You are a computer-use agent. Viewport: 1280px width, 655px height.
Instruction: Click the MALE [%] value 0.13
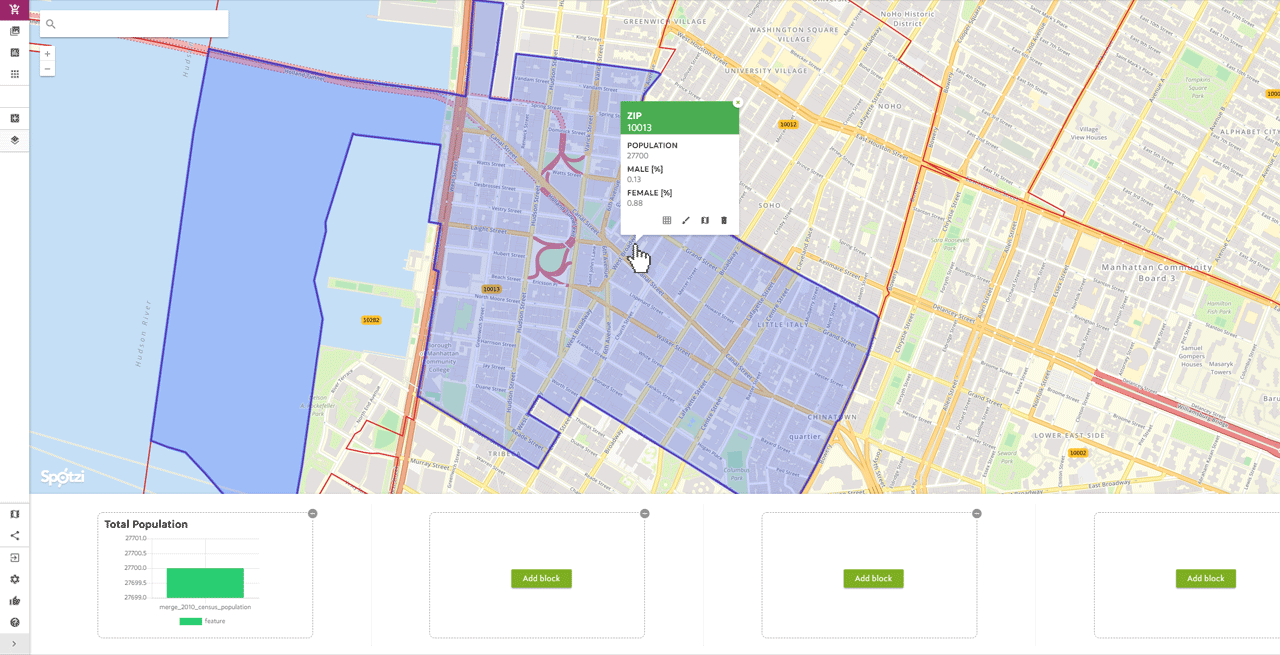634,180
